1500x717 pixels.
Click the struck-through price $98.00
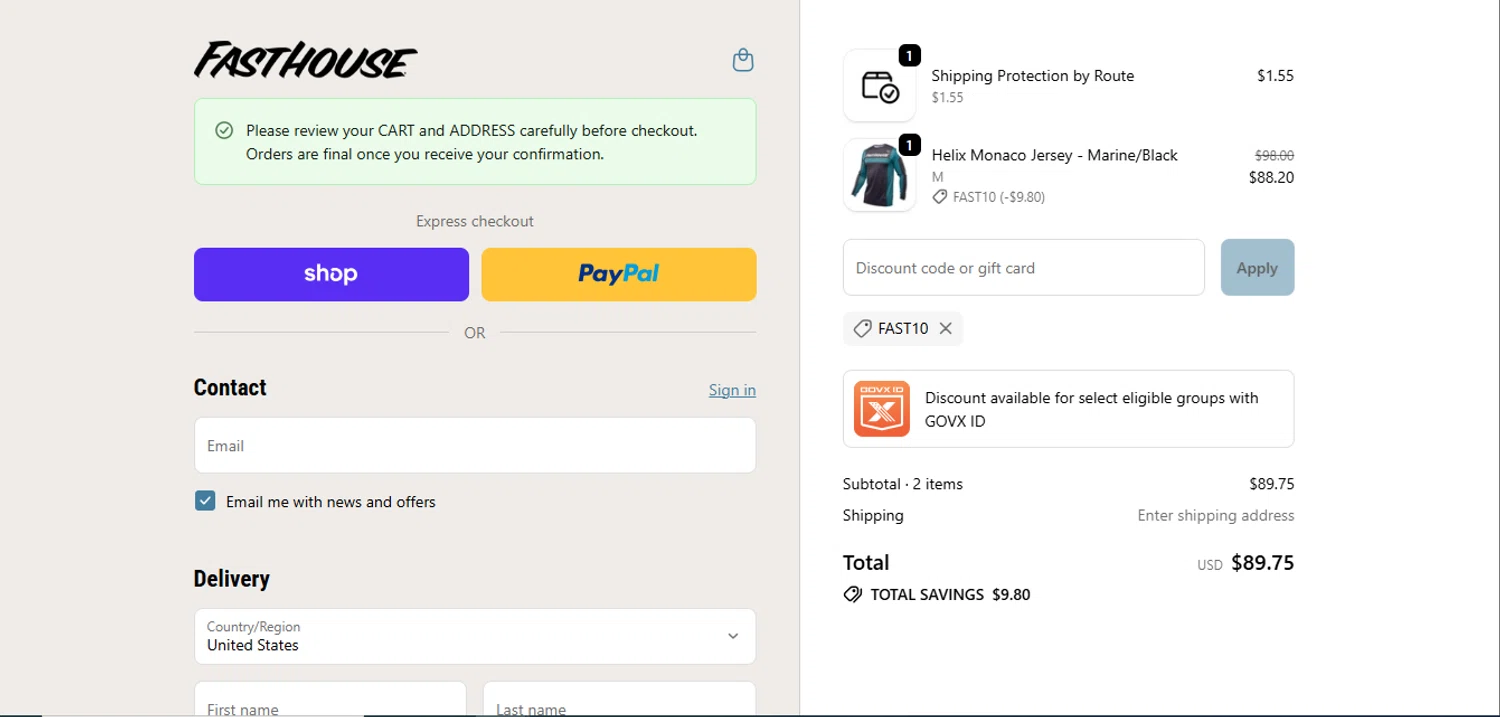coord(1274,155)
